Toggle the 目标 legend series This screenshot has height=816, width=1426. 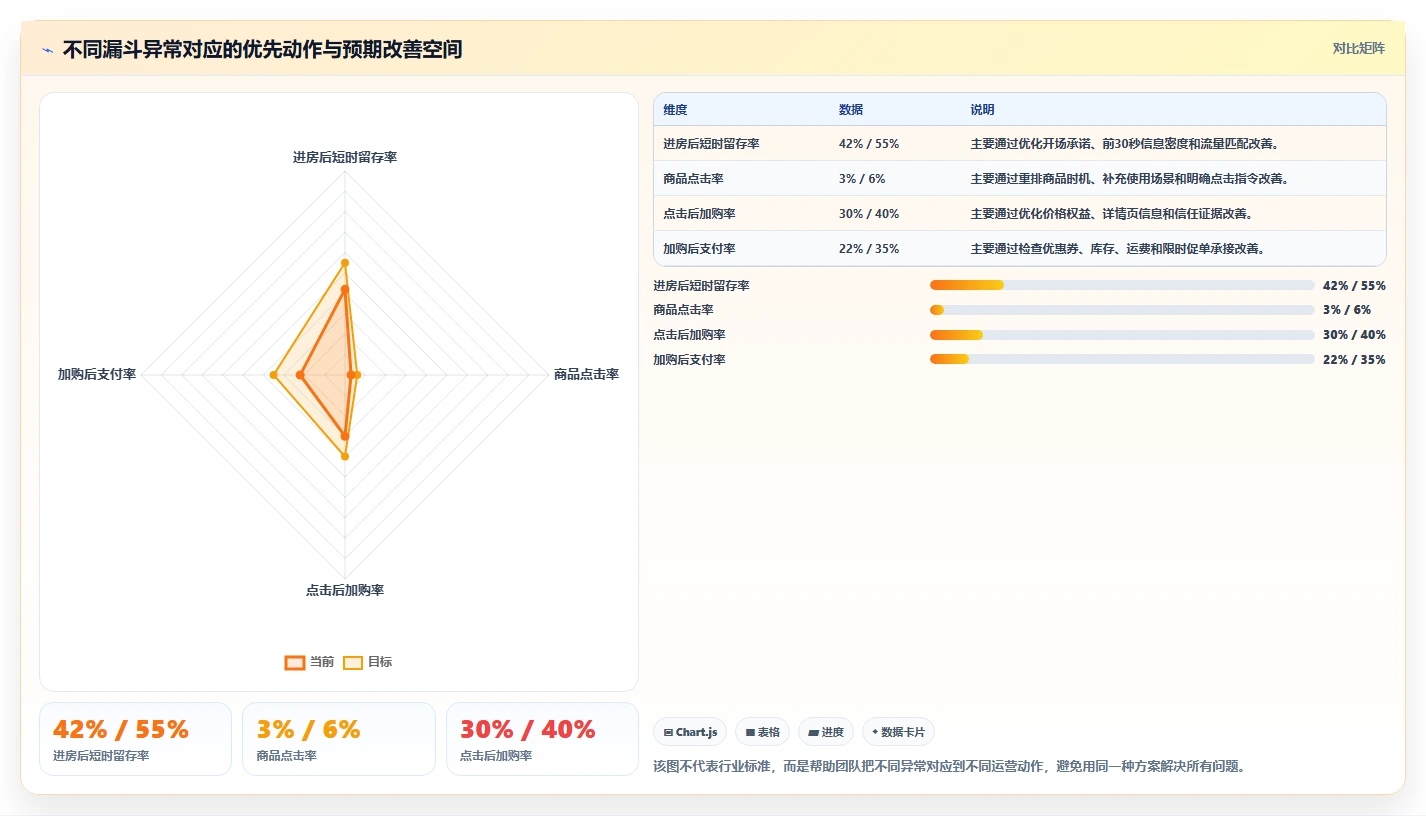[x=368, y=662]
